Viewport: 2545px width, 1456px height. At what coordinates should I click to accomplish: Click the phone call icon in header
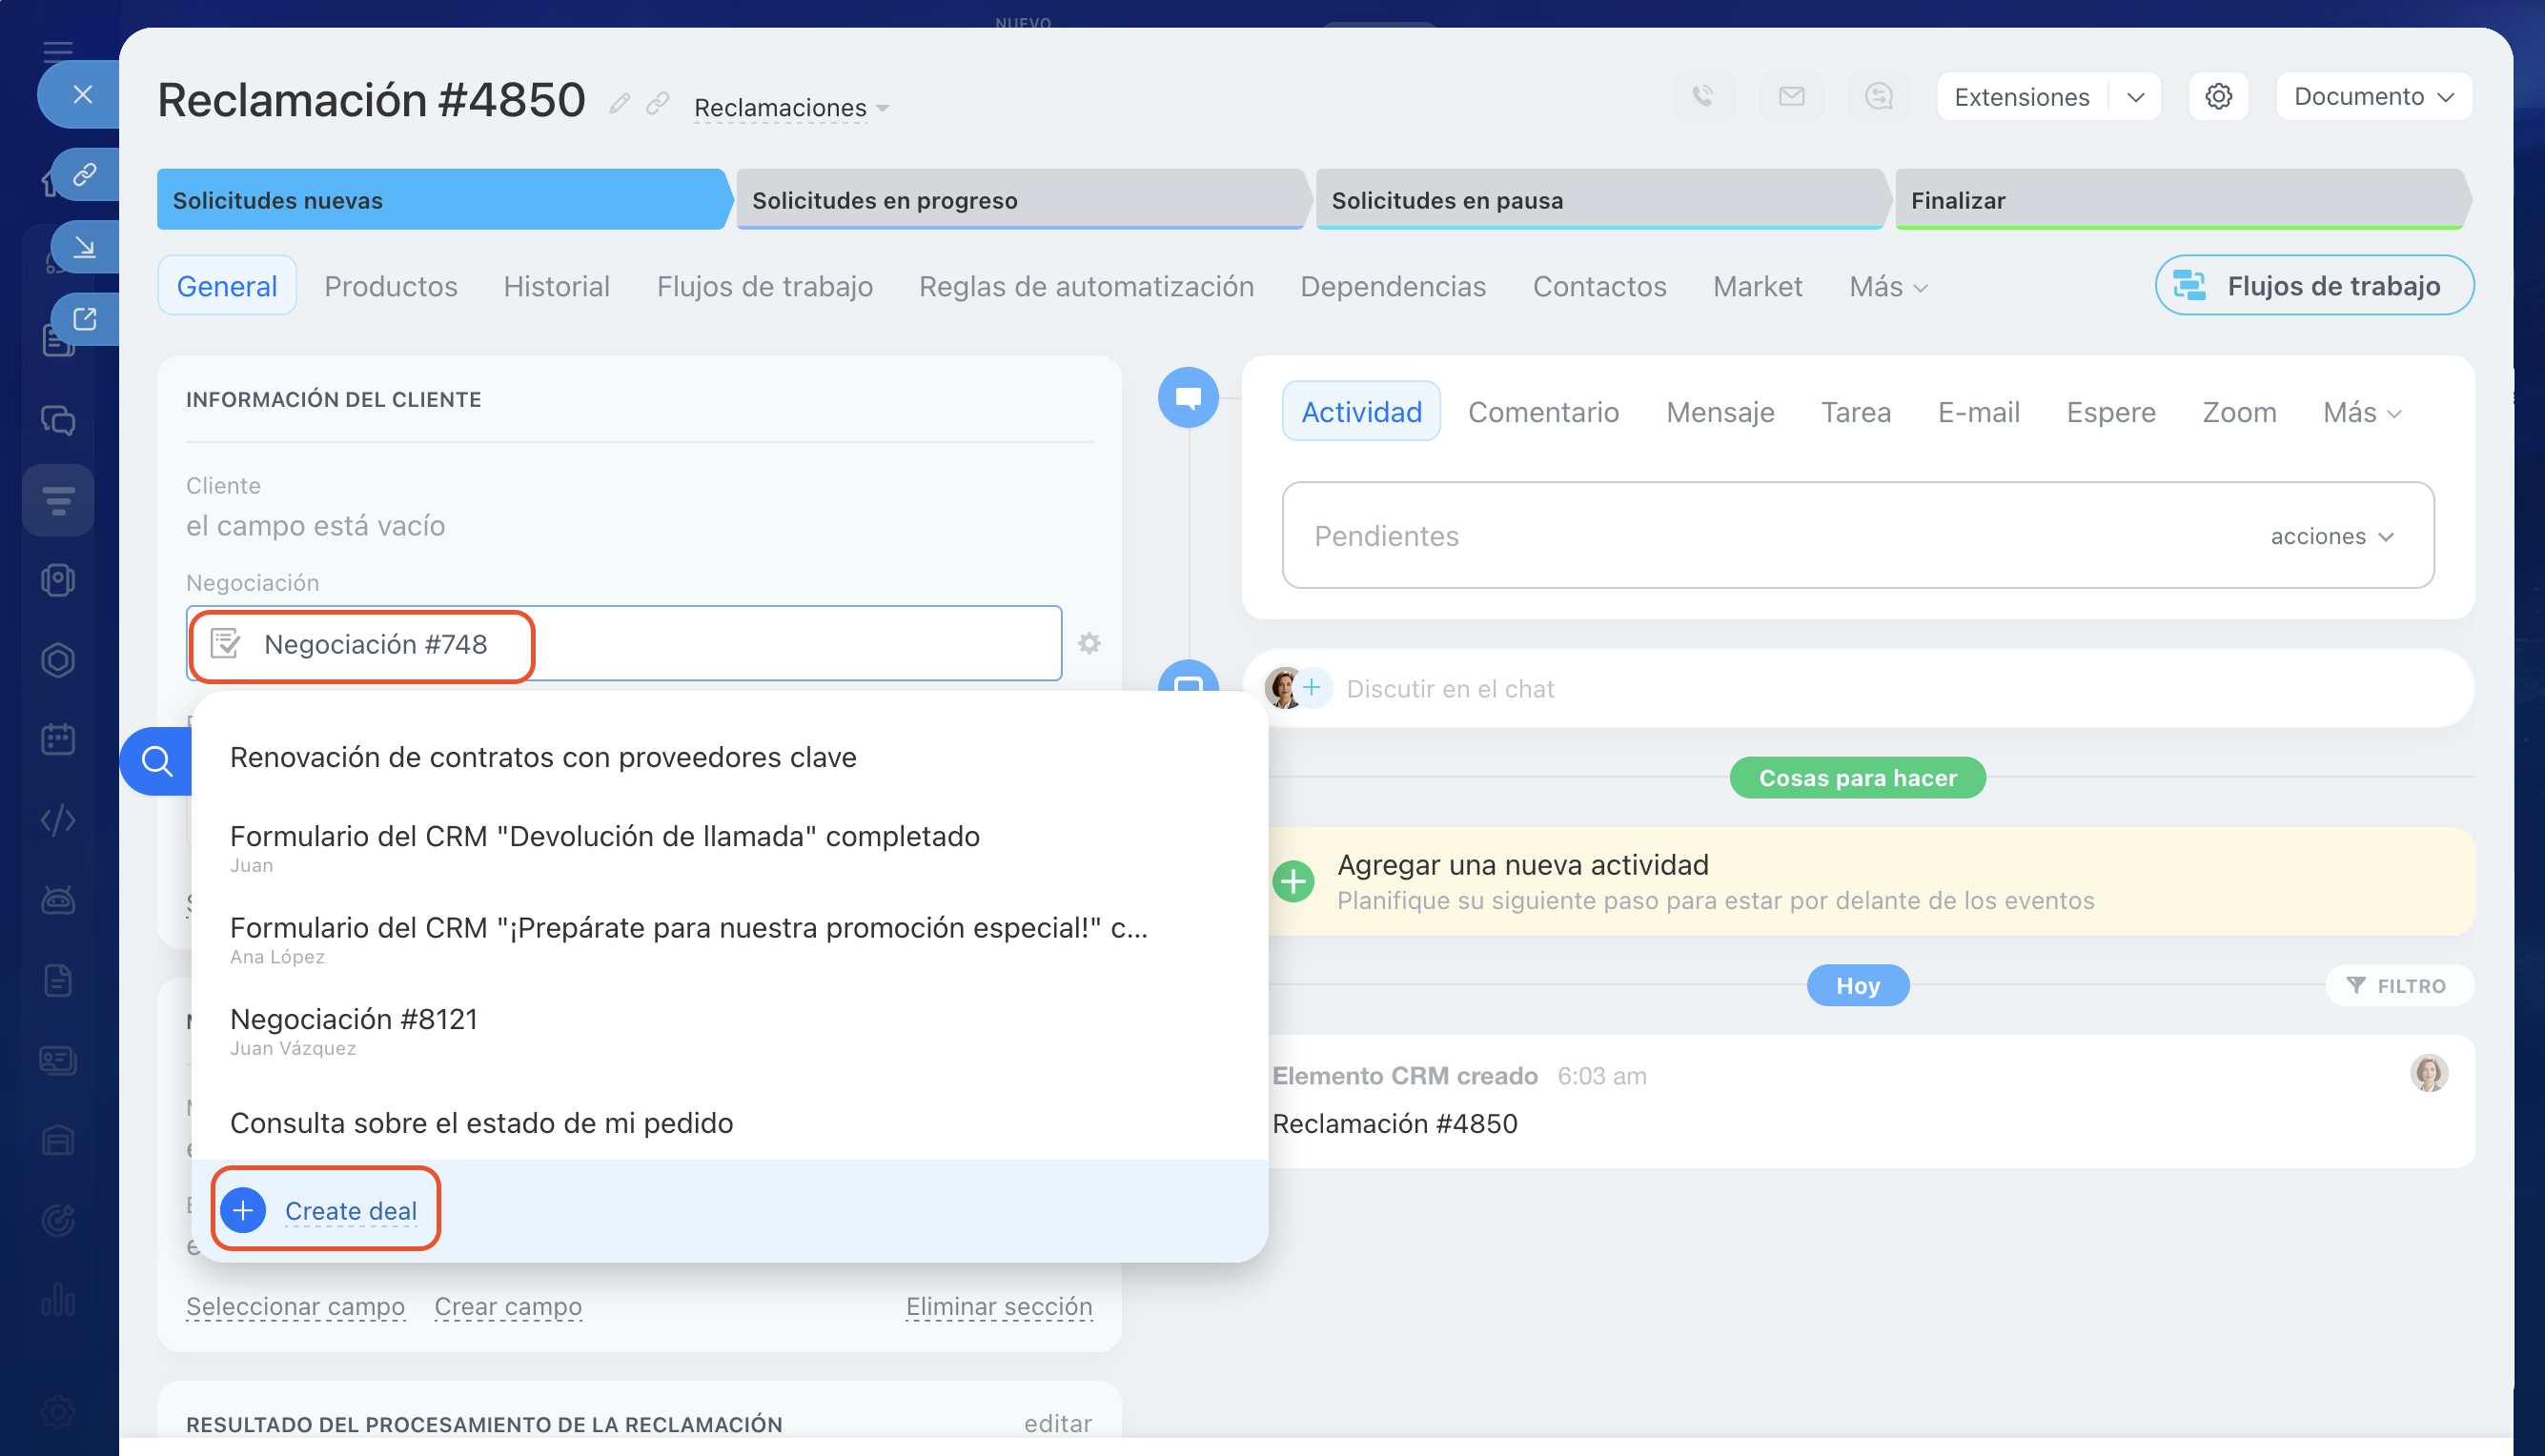point(1702,96)
